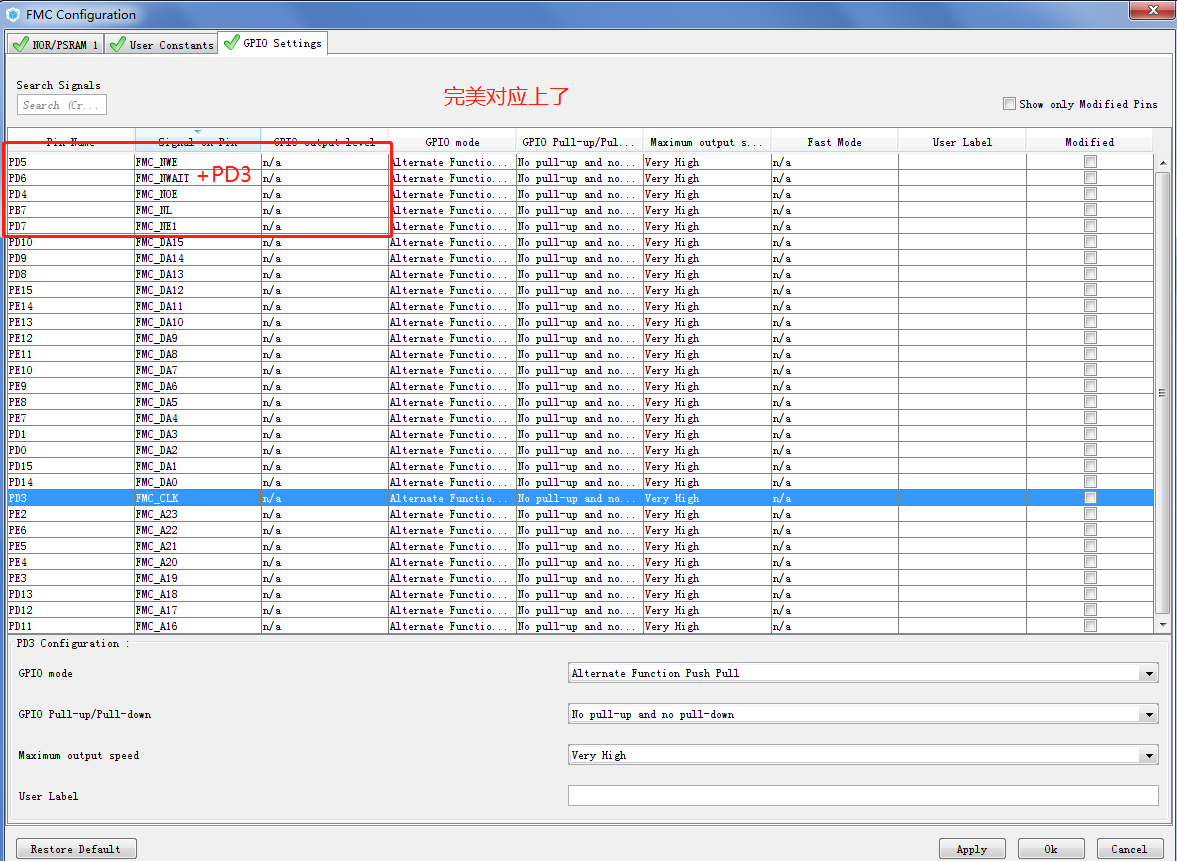This screenshot has height=861, width=1177.
Task: Check the Modified checkbox for PD3 row
Action: coord(1090,496)
